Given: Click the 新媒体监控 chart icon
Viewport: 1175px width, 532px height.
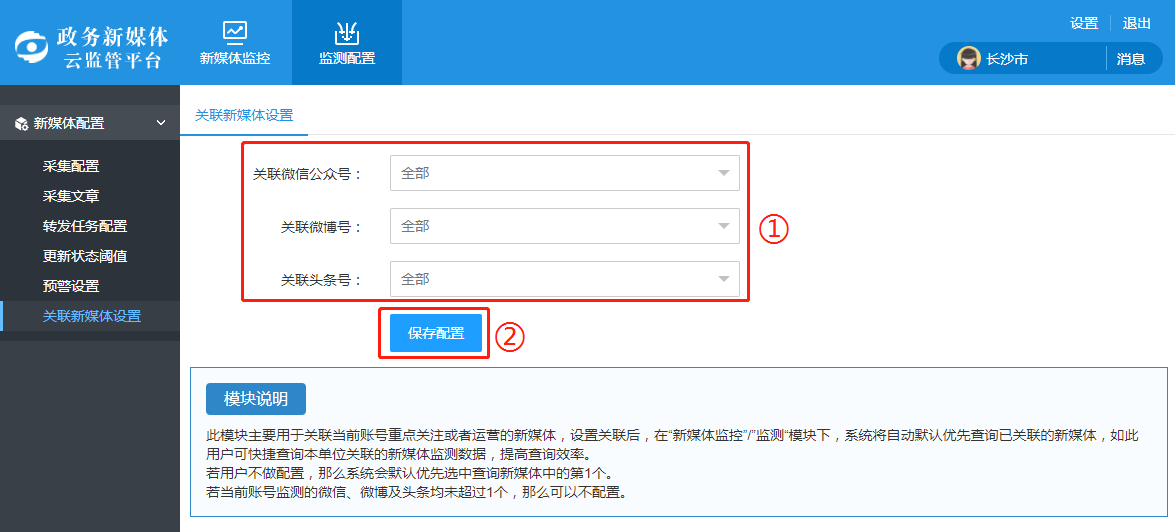Looking at the screenshot, I should point(235,32).
